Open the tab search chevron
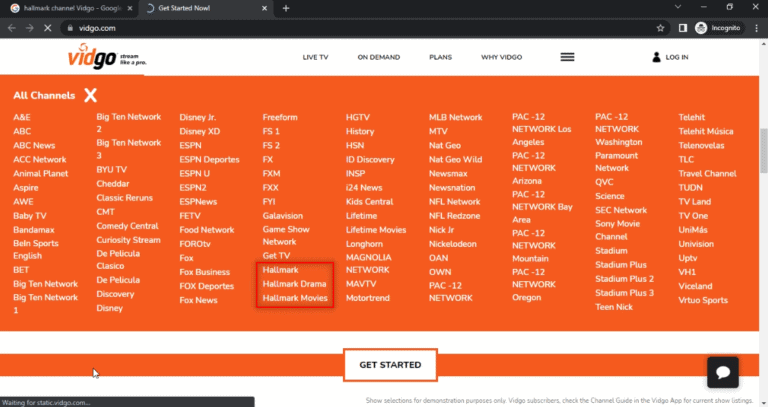The image size is (768, 407). 678,7
